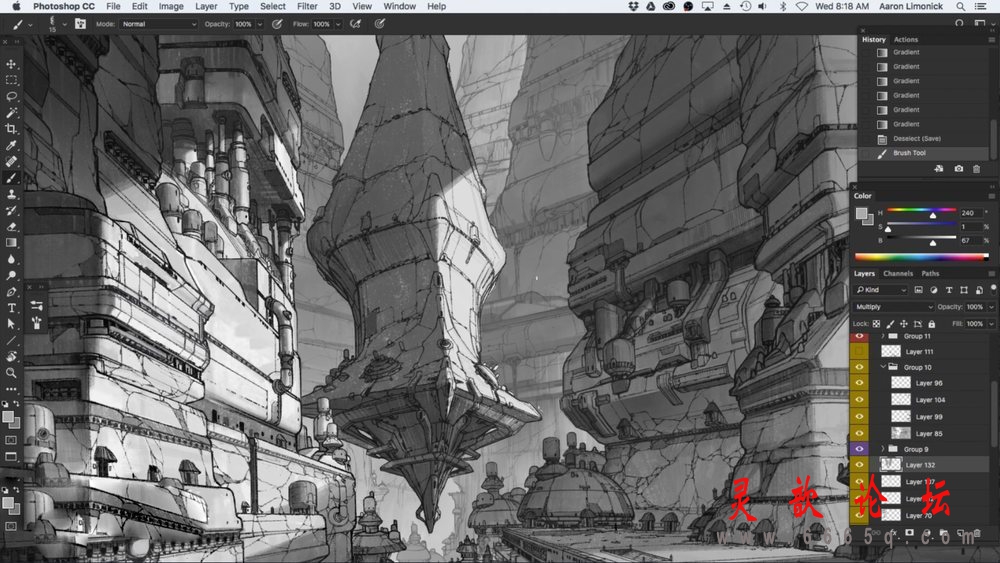Expand Group 11 in Layers panel
Image resolution: width=1000 pixels, height=563 pixels.
coord(883,336)
